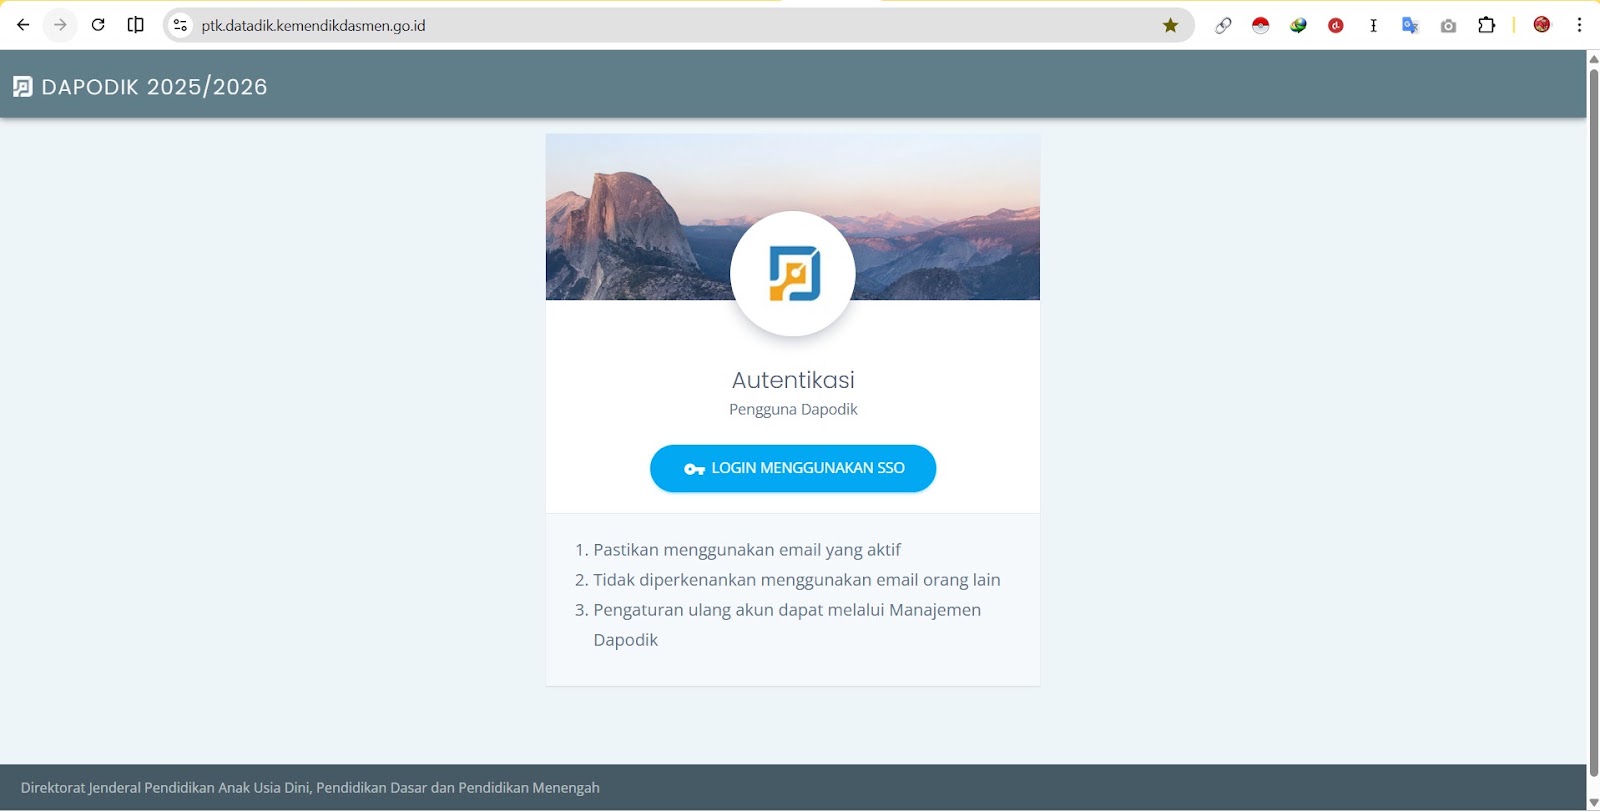The height and width of the screenshot is (811, 1600).
Task: Click the page scrollbar down arrow
Action: tap(1594, 803)
